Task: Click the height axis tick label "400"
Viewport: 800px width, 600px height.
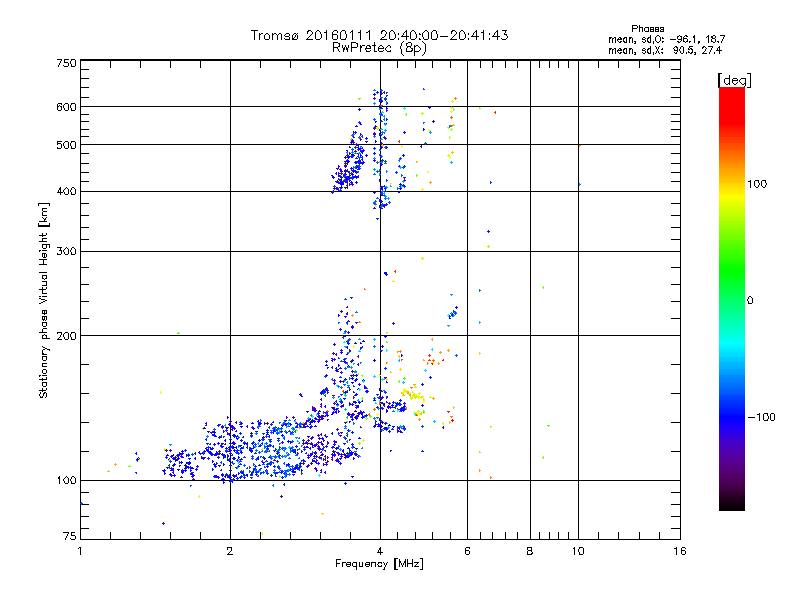Action: click(66, 192)
